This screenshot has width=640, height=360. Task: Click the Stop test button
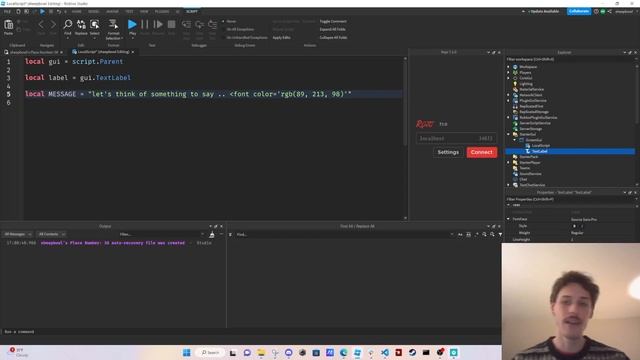coord(171,24)
